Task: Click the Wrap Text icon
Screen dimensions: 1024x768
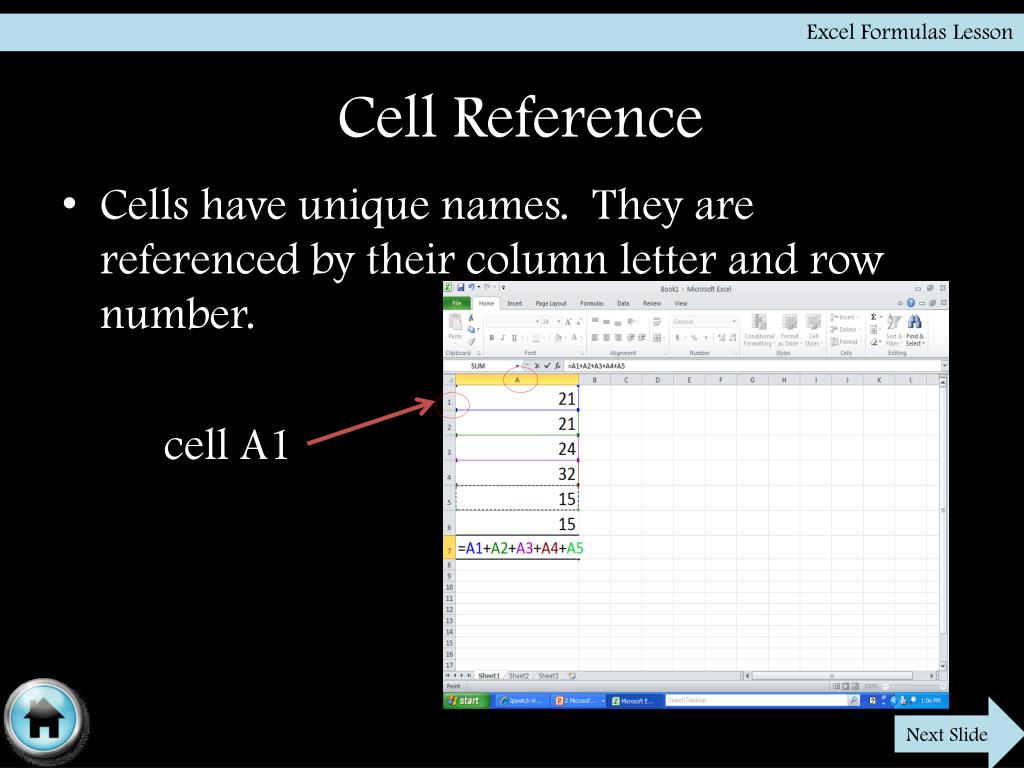Action: click(656, 322)
